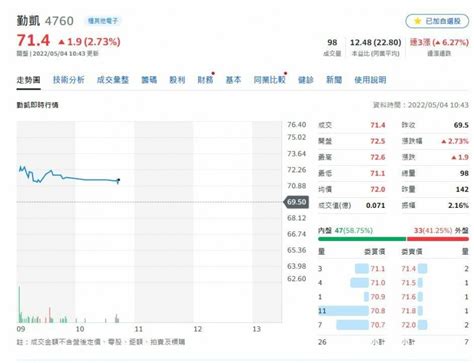Screen dimensions: 474x363
Task: Switch to the 技術分析 tab
Action: coord(69,80)
